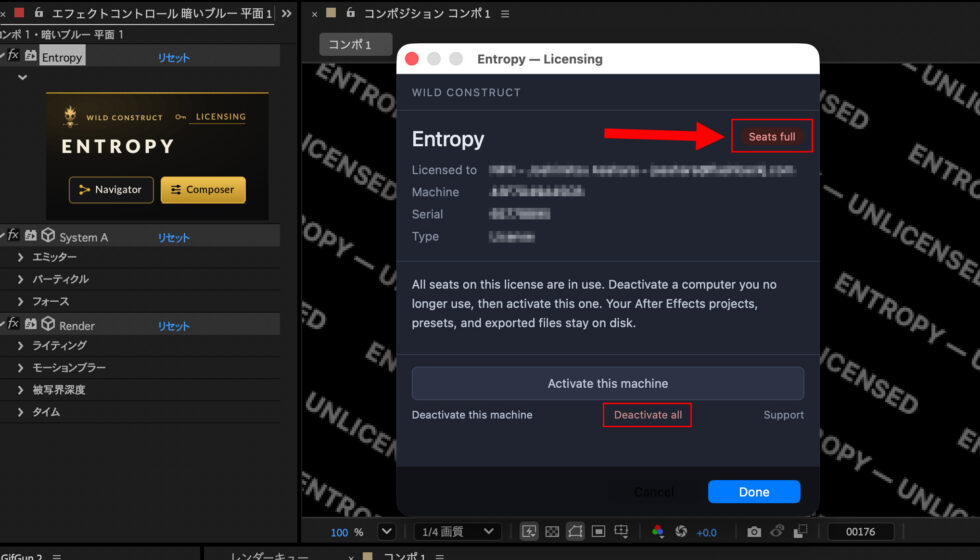Select the Entropy effect name
Screen dimensions: 980x560
pyautogui.click(x=62, y=57)
